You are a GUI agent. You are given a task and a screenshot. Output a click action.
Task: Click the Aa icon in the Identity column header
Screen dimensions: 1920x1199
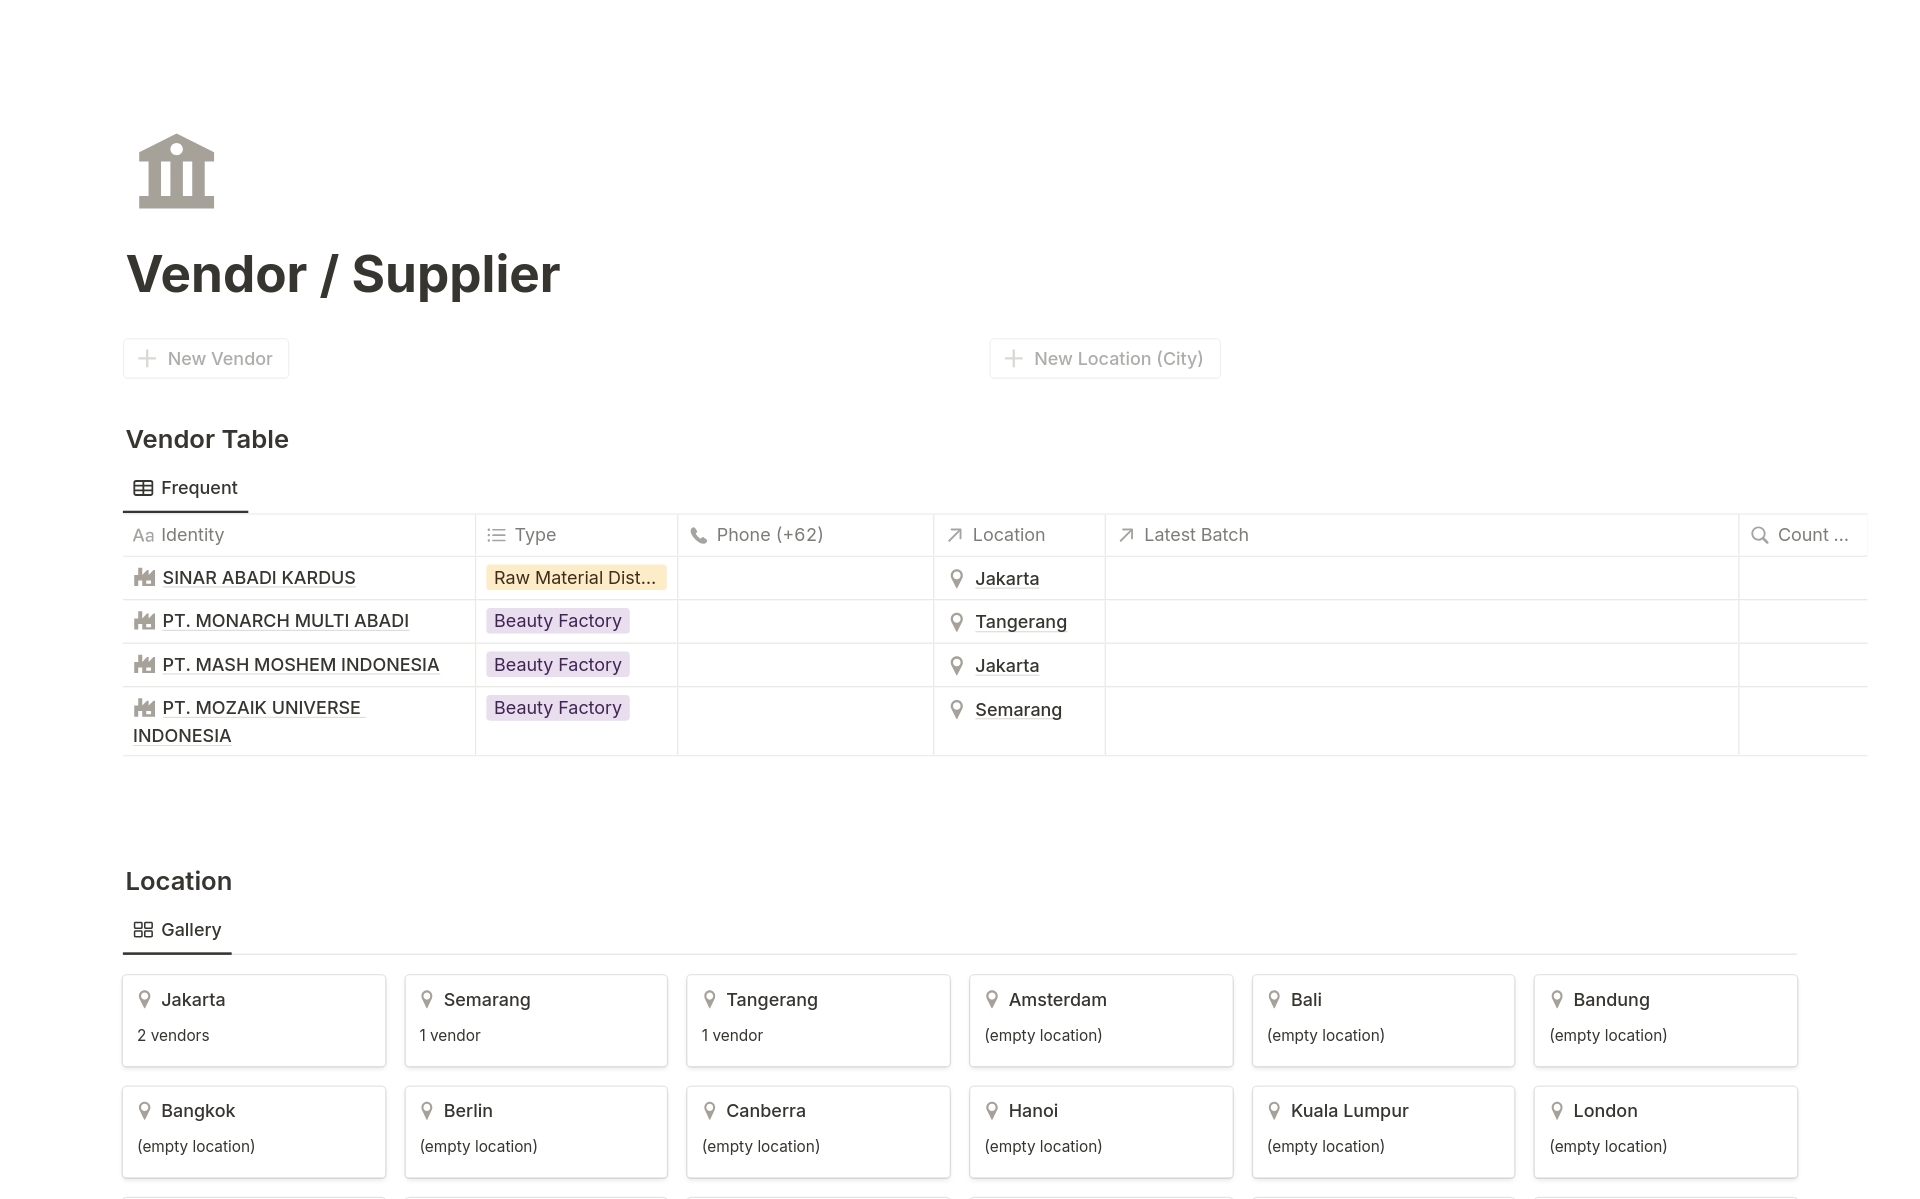[x=142, y=535]
